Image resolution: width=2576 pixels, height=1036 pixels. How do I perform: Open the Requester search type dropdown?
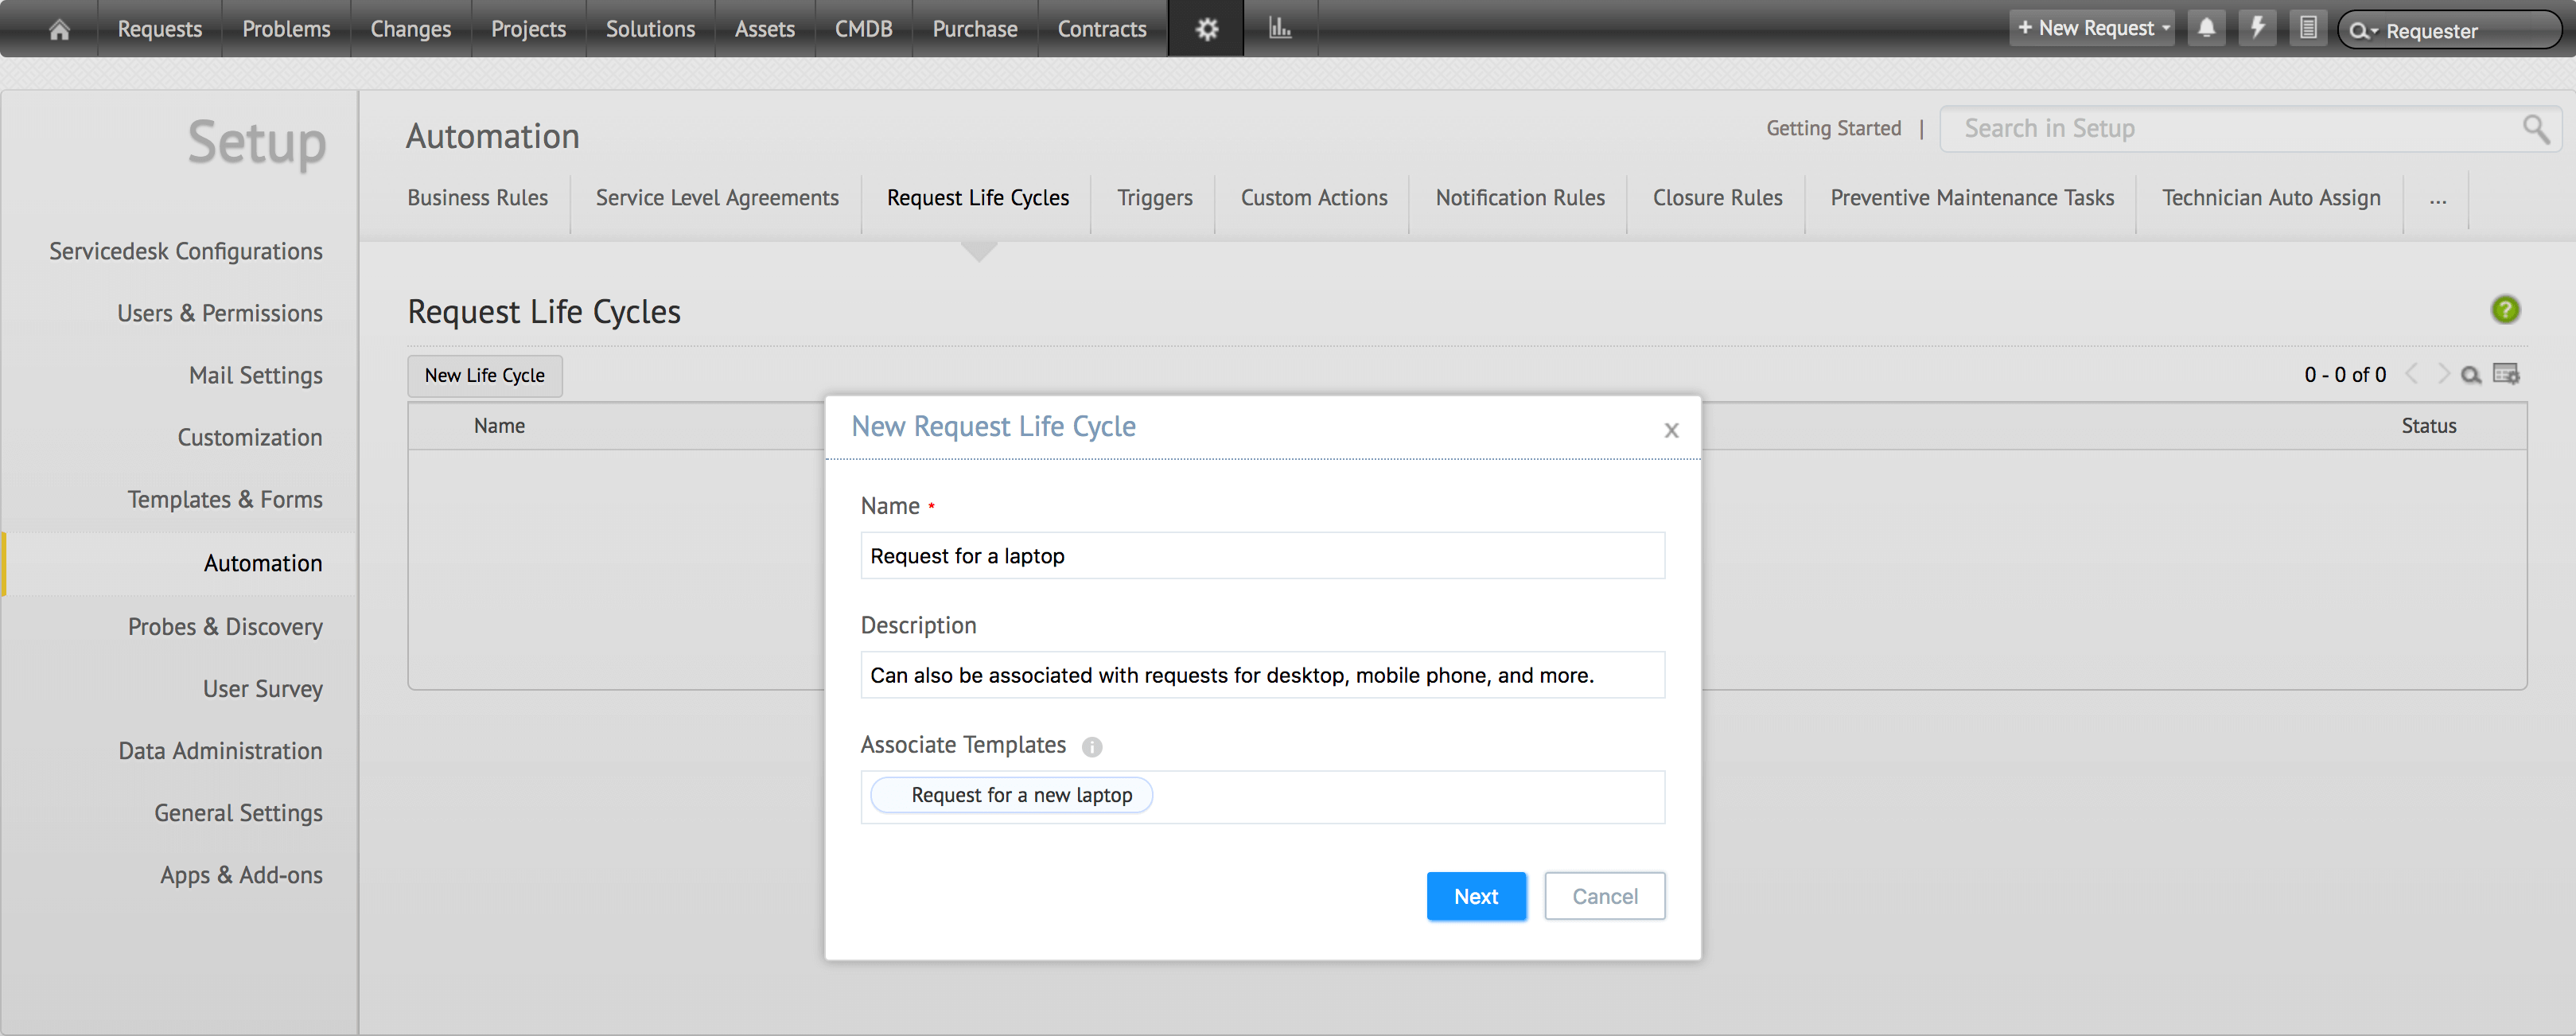tap(2364, 31)
